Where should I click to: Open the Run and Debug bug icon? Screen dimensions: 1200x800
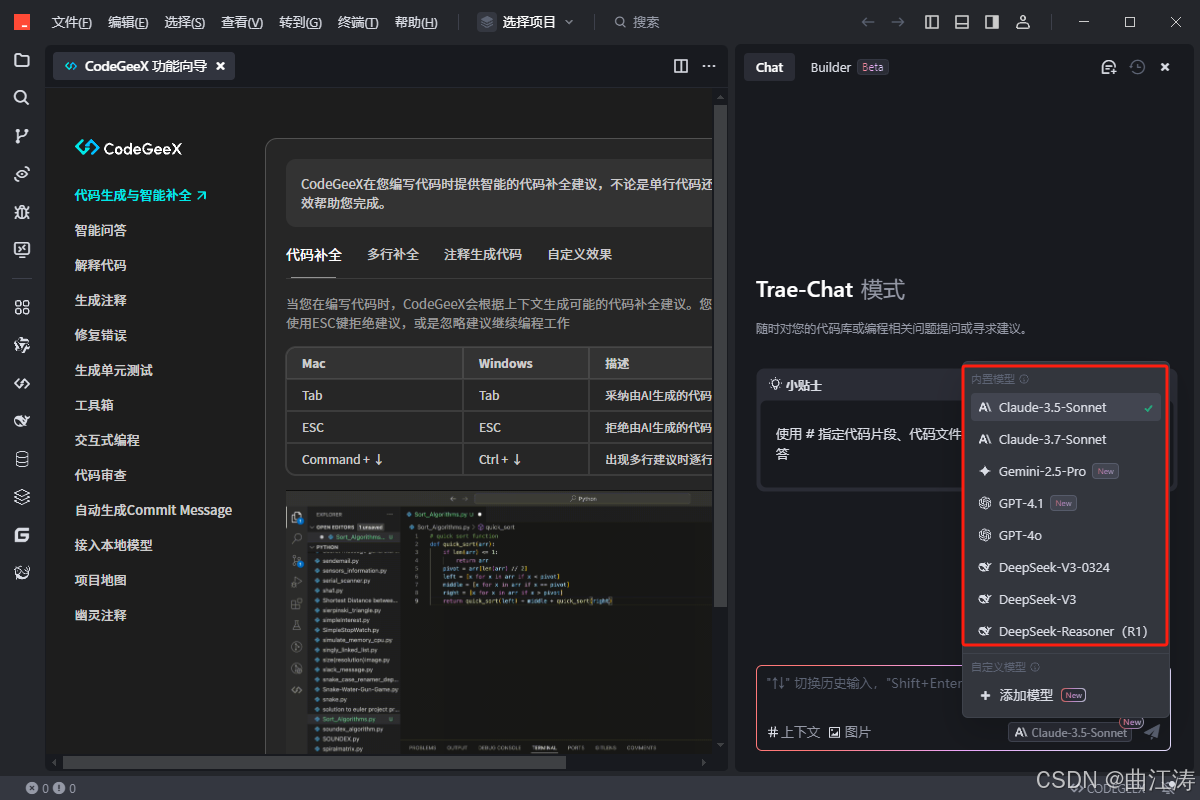(22, 212)
